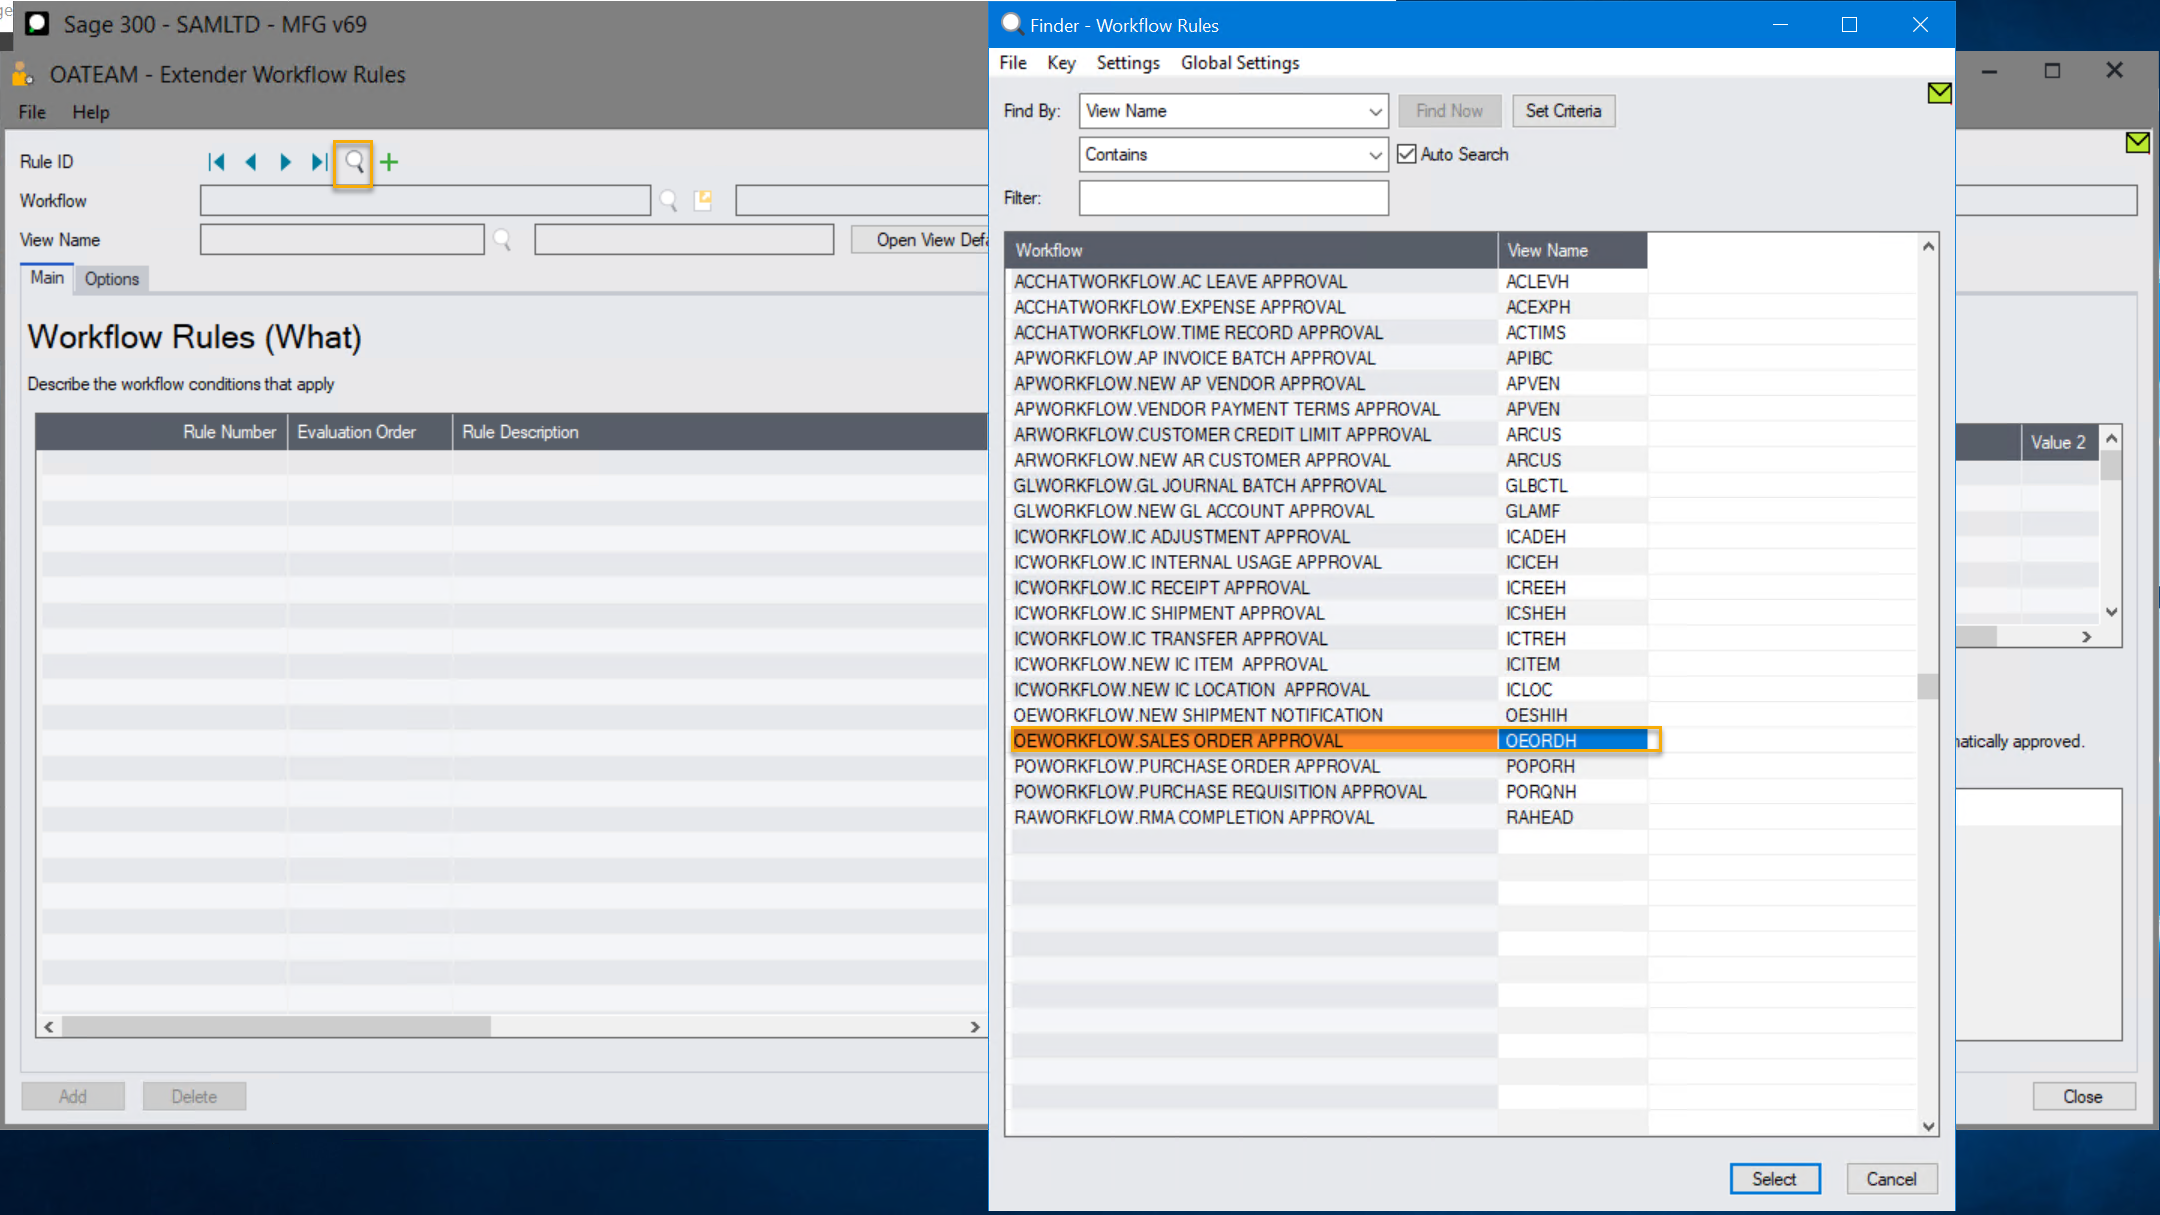The height and width of the screenshot is (1215, 2160).
Task: Jump to the last record navigation arrow
Action: tap(318, 161)
